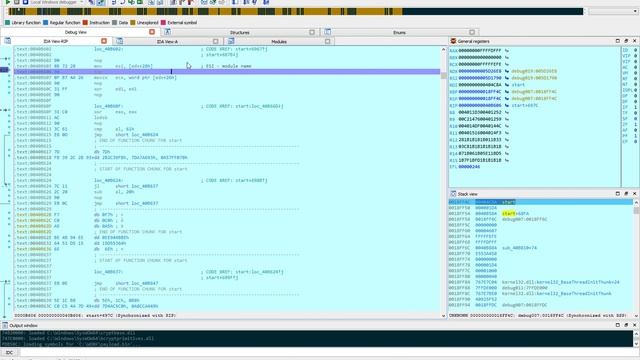Click the jump arrow next to RDI
This screenshot has width=640, height=360.
(507, 85)
